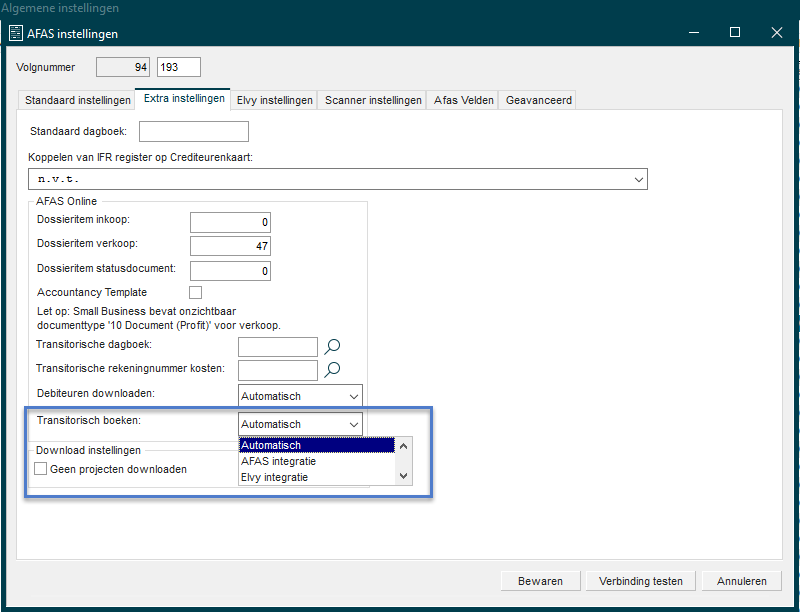Cancel with the Annuleren button
Screen dimensions: 800x612
tap(741, 581)
